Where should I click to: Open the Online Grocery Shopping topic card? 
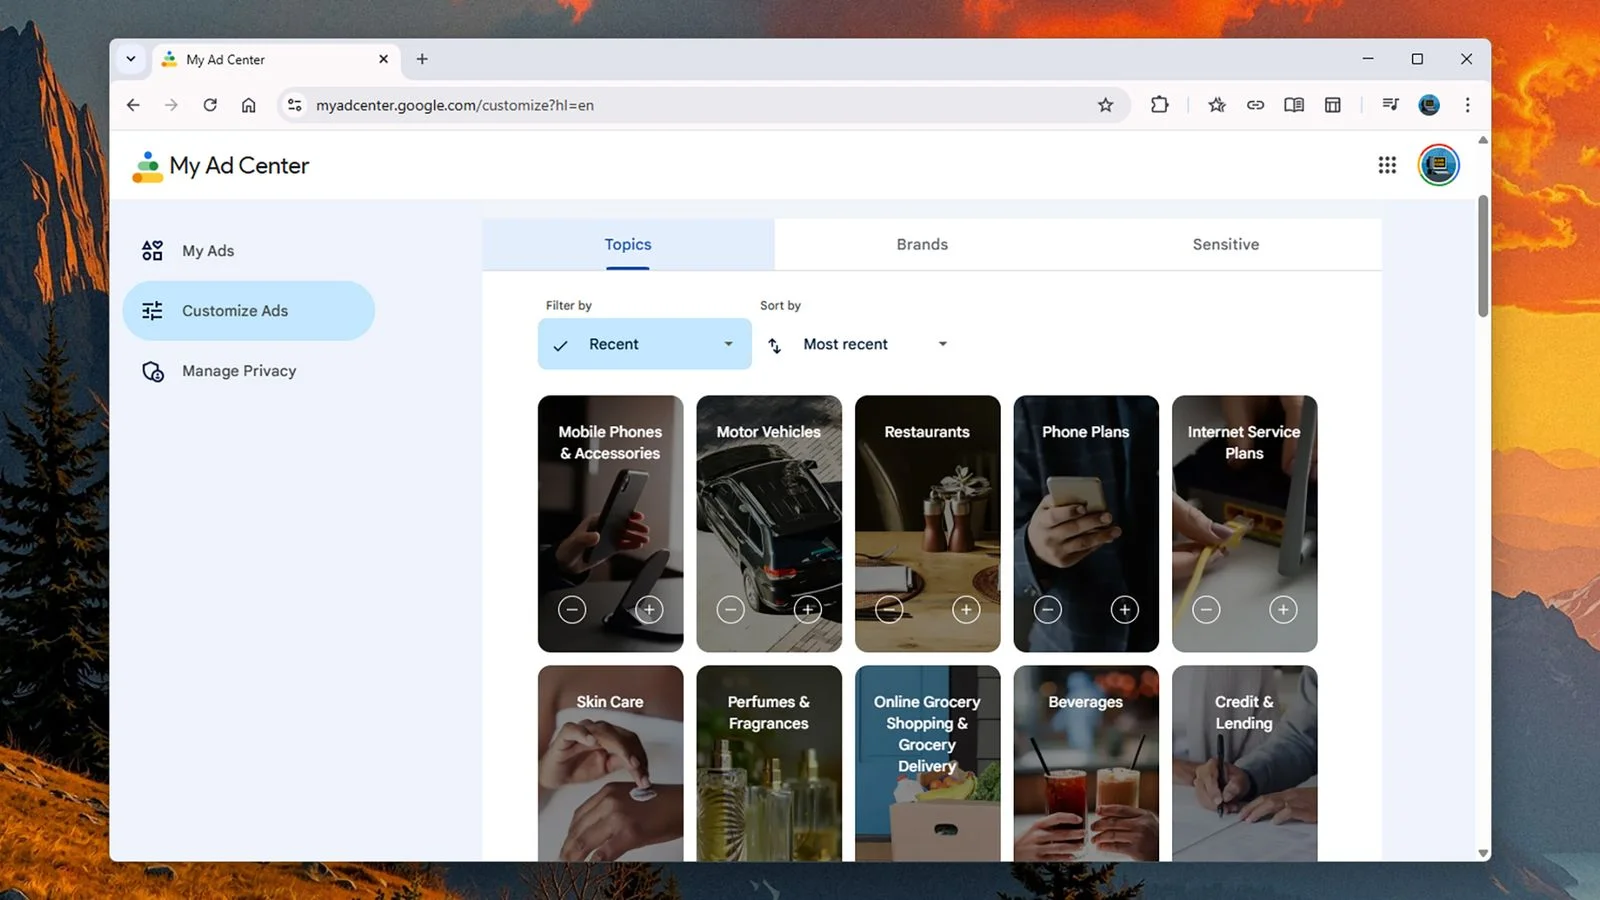(x=927, y=763)
